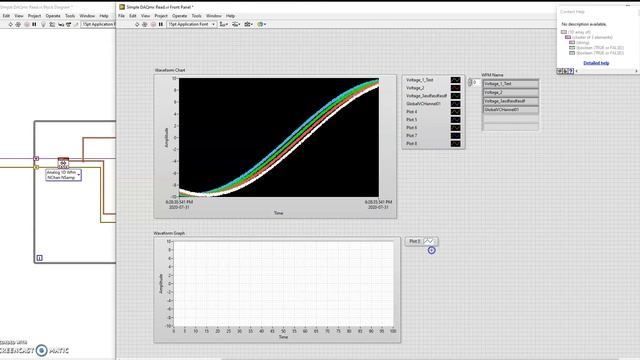Click the WFM Name array index stepper

[x=470, y=82]
